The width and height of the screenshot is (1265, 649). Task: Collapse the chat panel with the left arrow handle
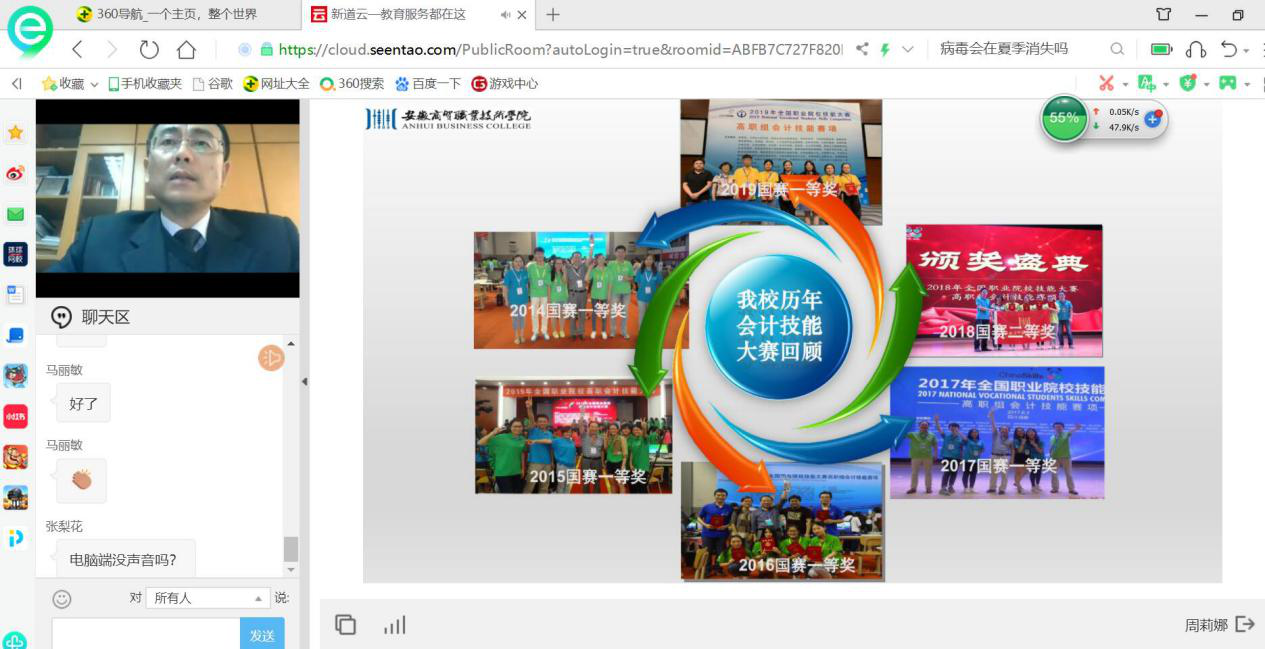[x=305, y=381]
